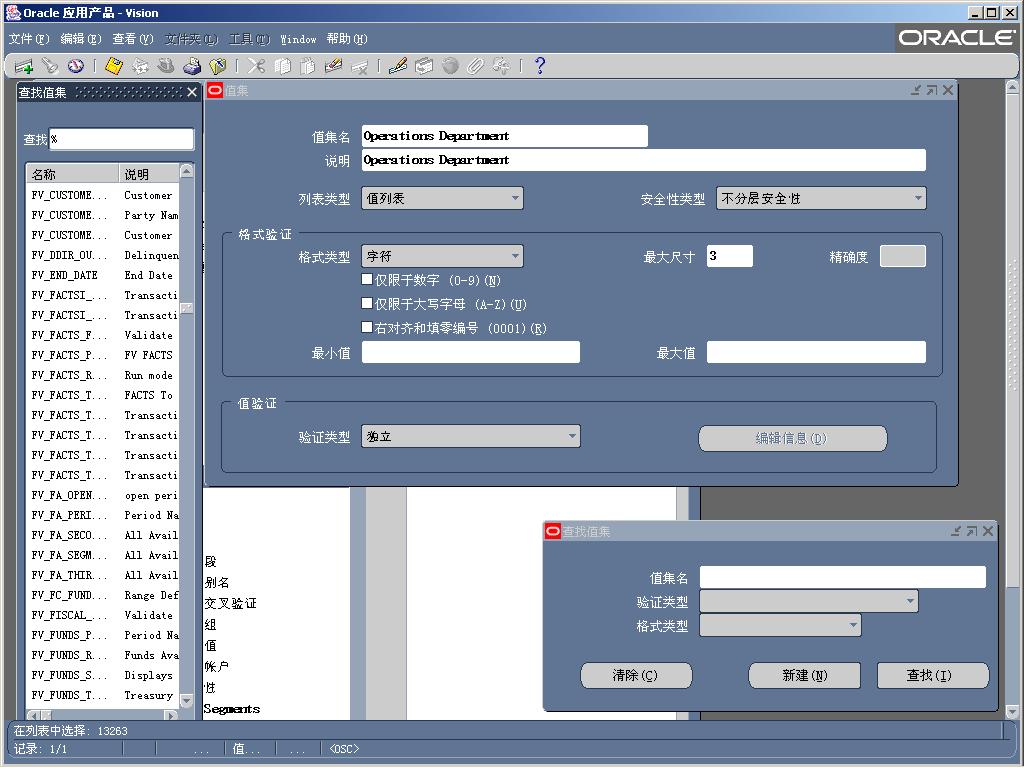Click the Close Form toolbar icon
The image size is (1024, 768).
[x=217, y=66]
